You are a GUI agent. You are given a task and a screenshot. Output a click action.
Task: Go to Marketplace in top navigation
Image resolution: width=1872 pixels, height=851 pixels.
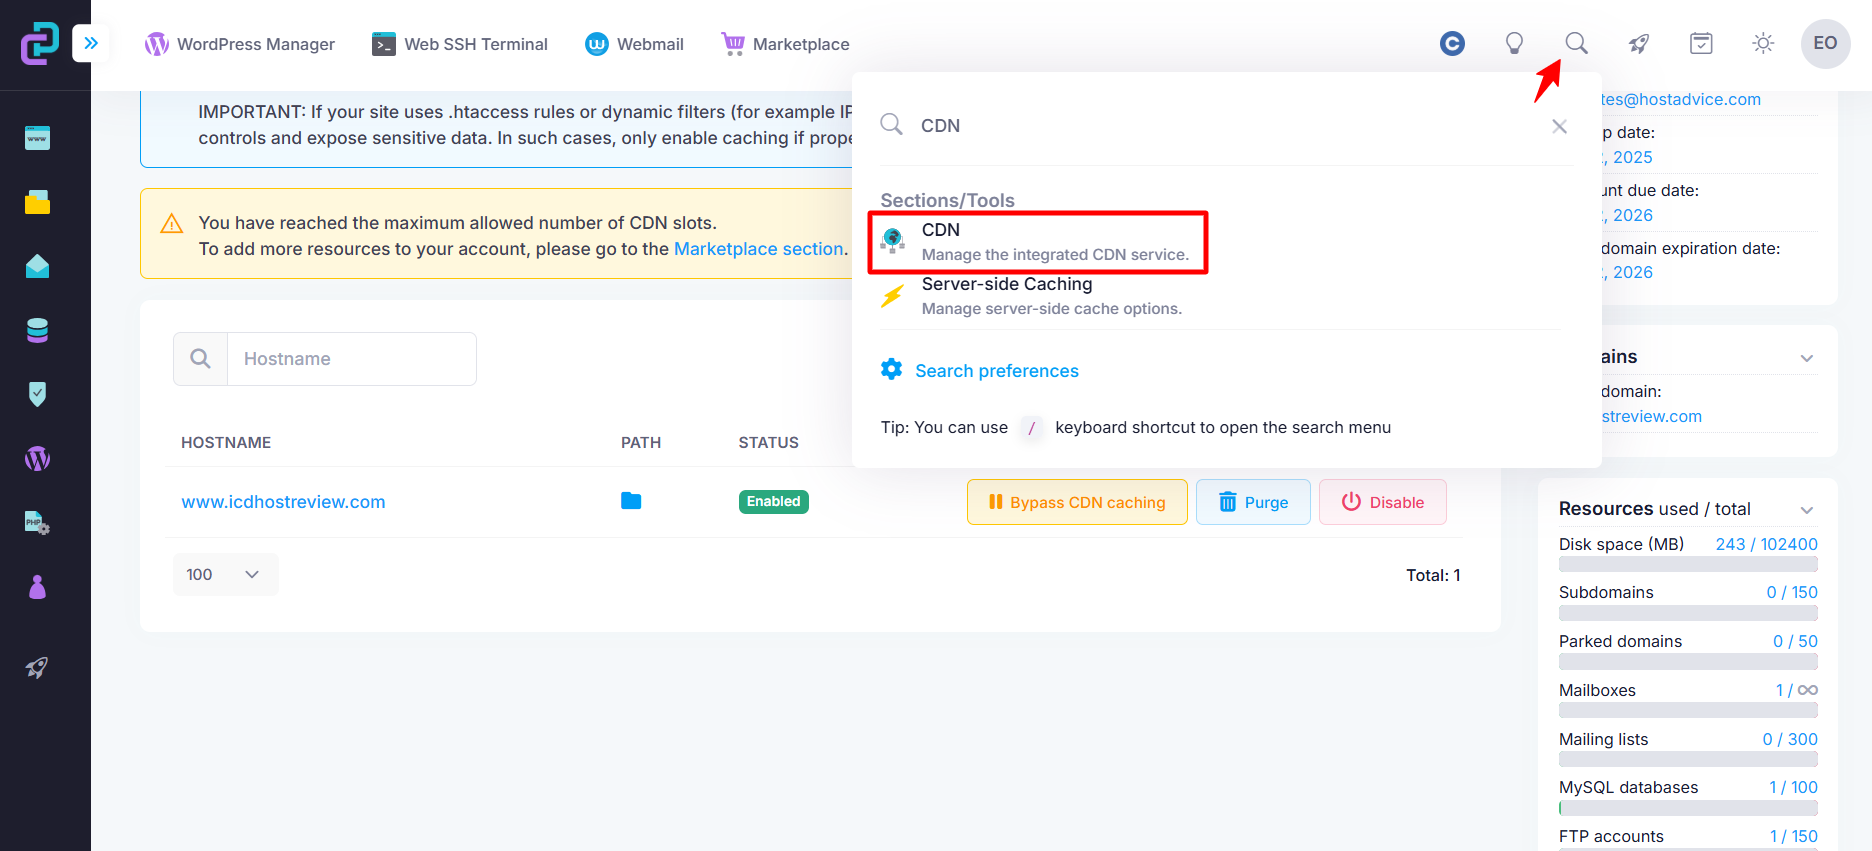tap(785, 44)
